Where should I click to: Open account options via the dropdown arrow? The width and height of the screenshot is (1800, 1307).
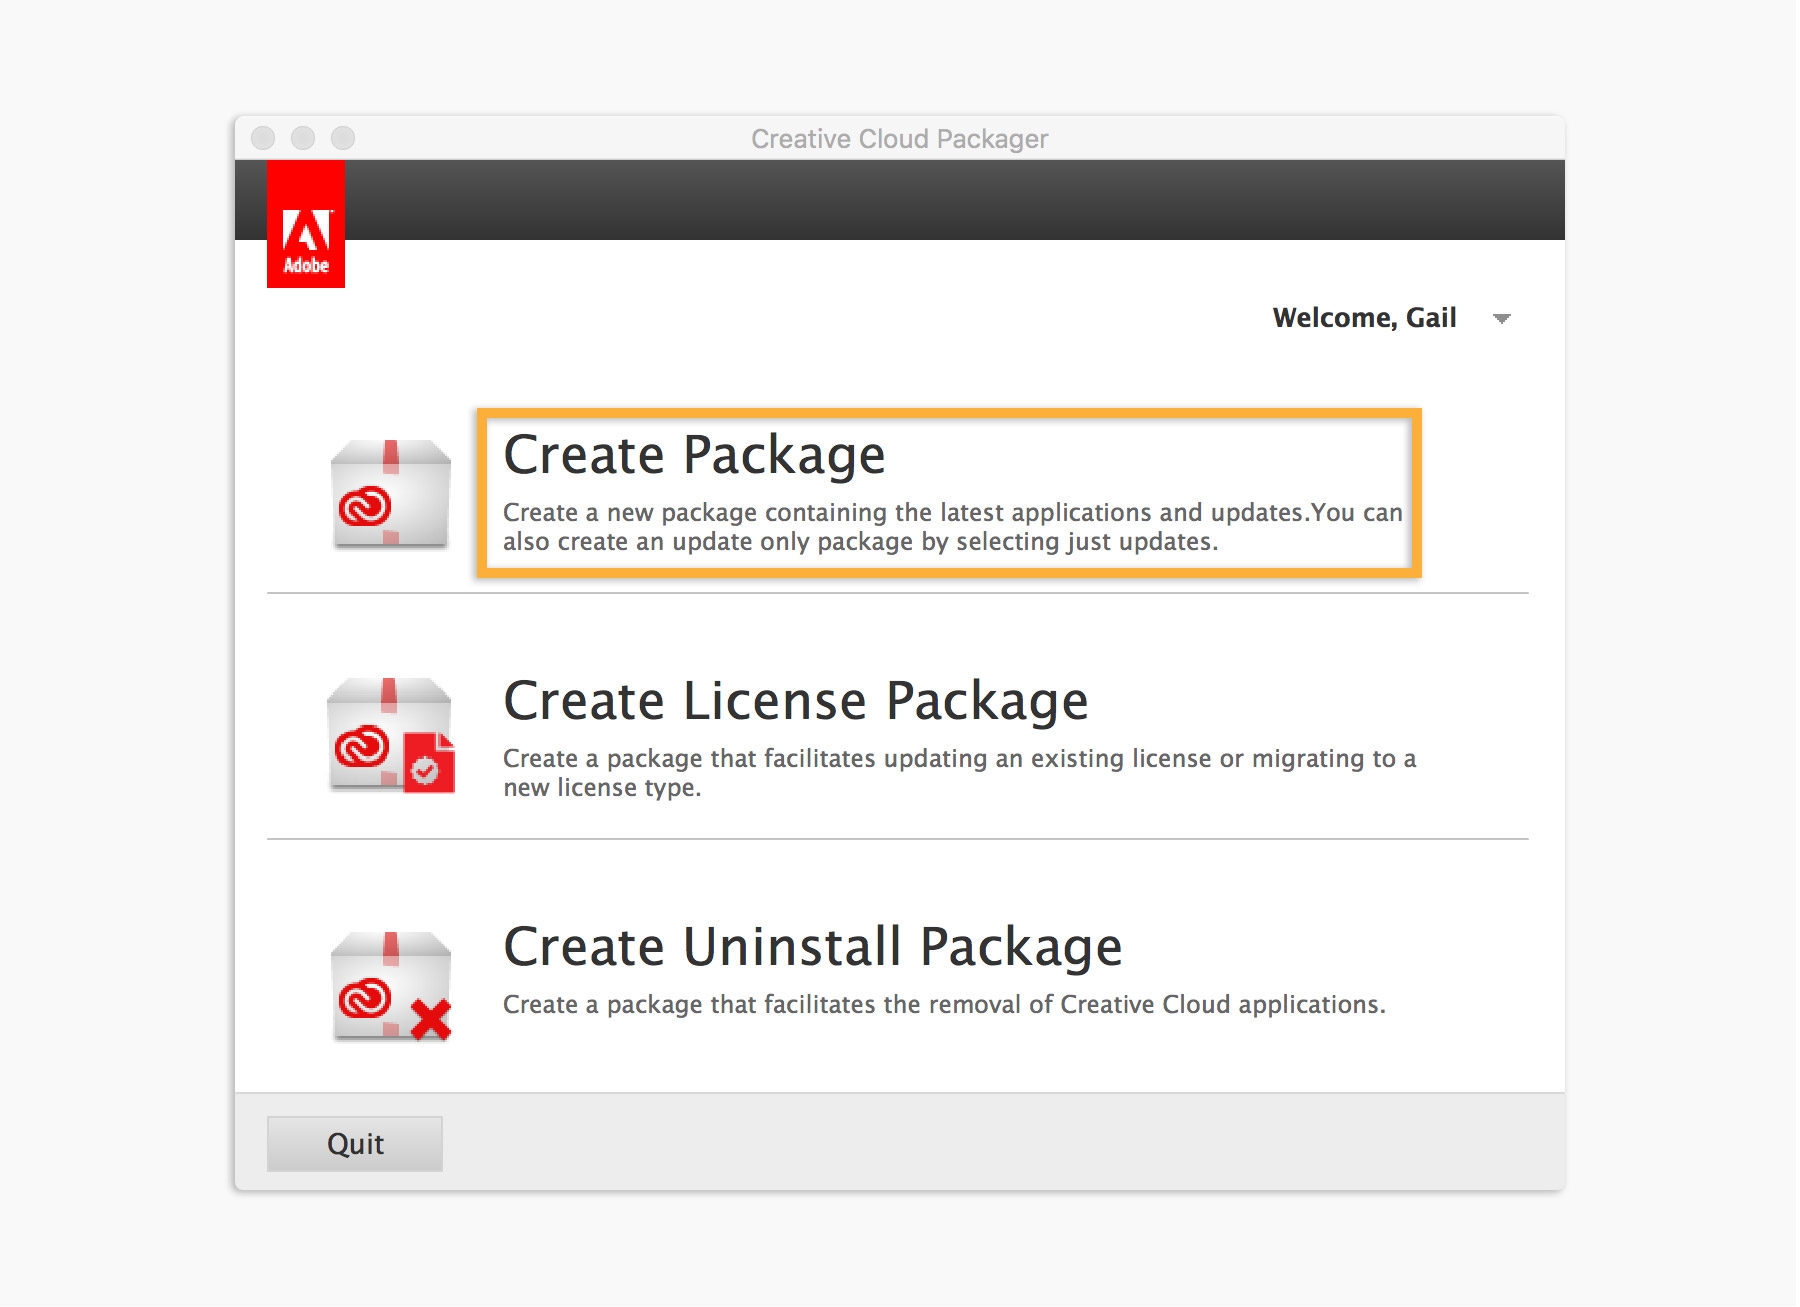tap(1503, 319)
